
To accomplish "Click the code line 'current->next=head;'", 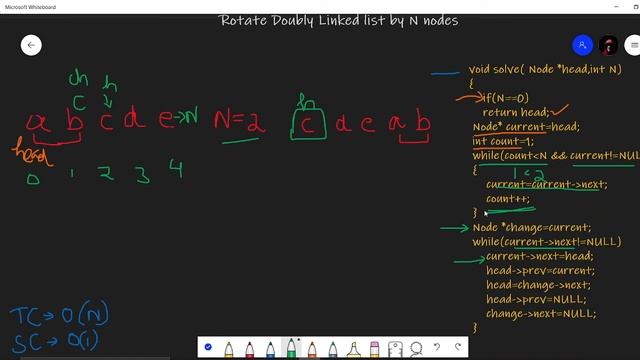I will click(x=540, y=256).
